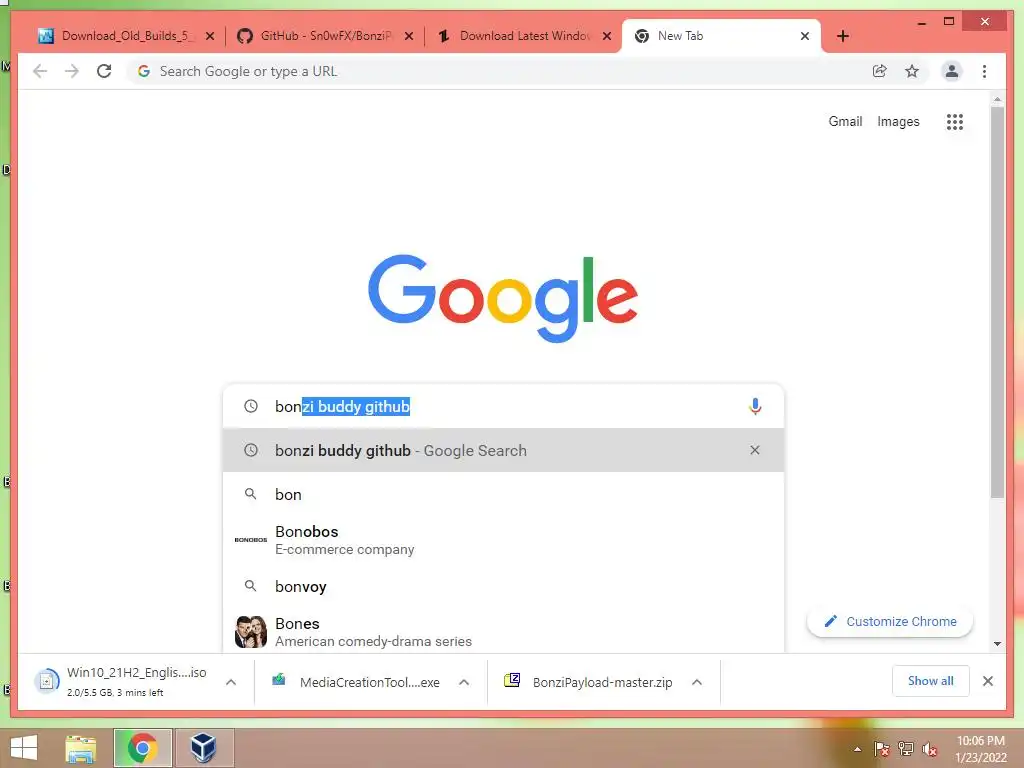Click the muted volume tray icon
Viewport: 1024px width, 768px height.
929,749
